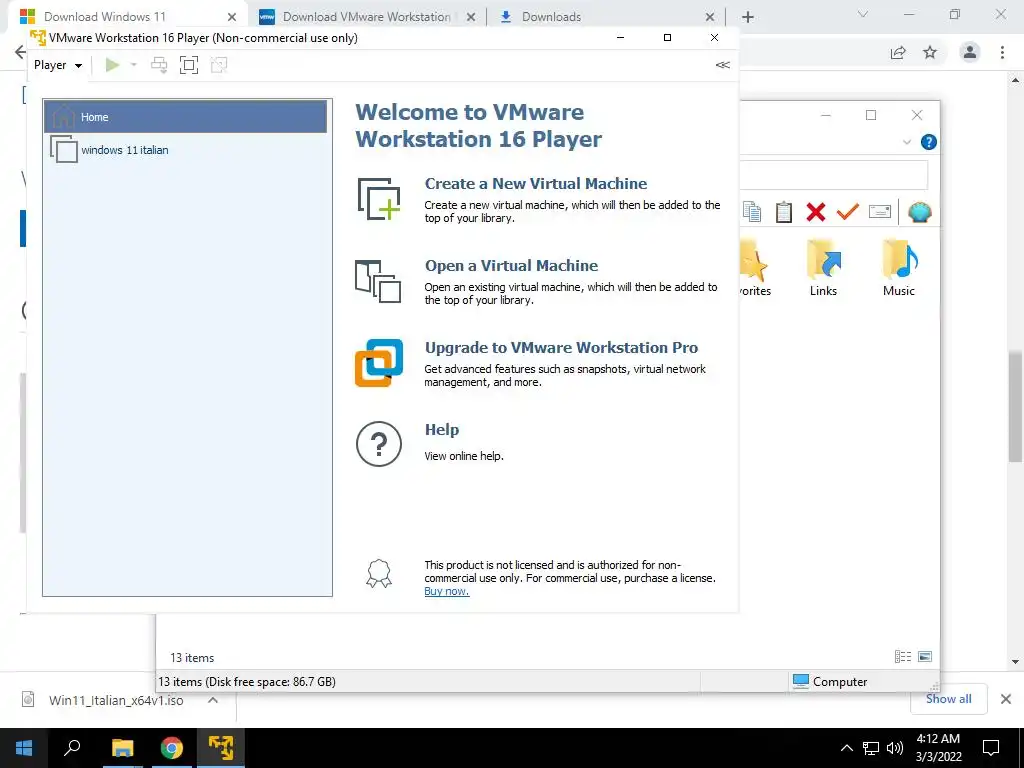The image size is (1024, 768).
Task: Open the Player menu in VMware
Action: (57, 65)
